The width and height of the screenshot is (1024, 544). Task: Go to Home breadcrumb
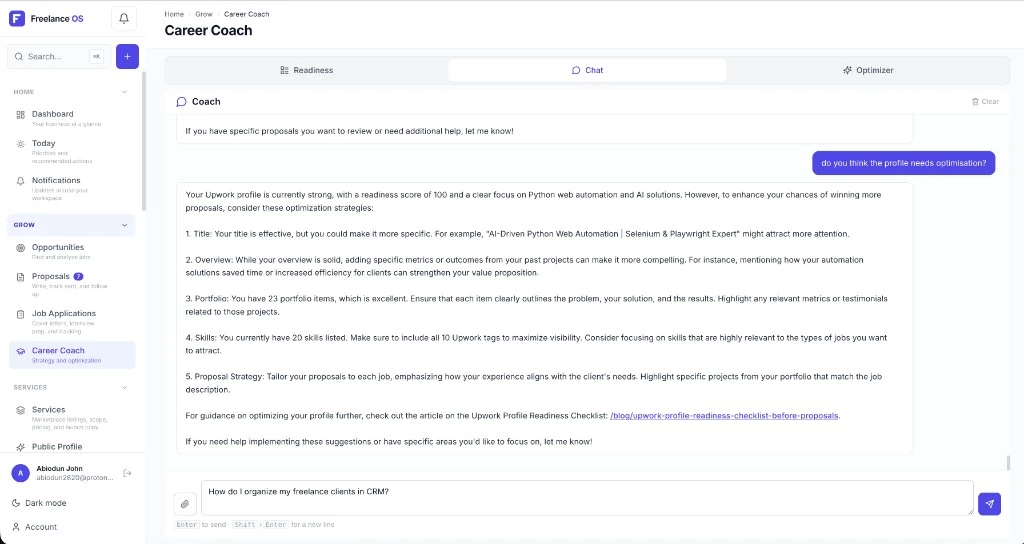[174, 14]
